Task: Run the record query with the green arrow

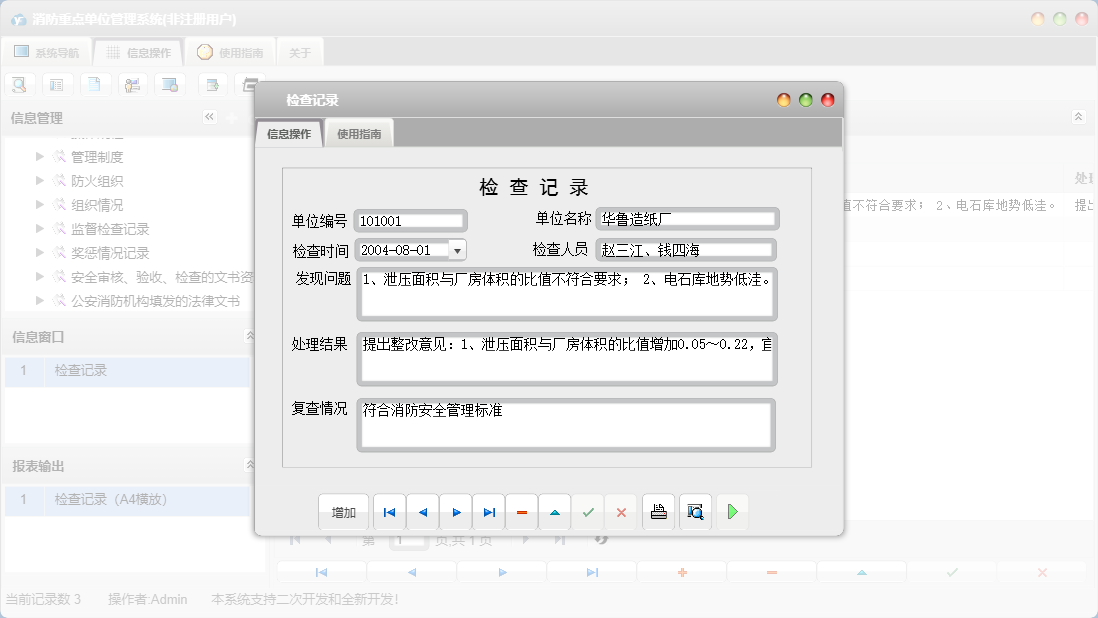Action: (731, 511)
